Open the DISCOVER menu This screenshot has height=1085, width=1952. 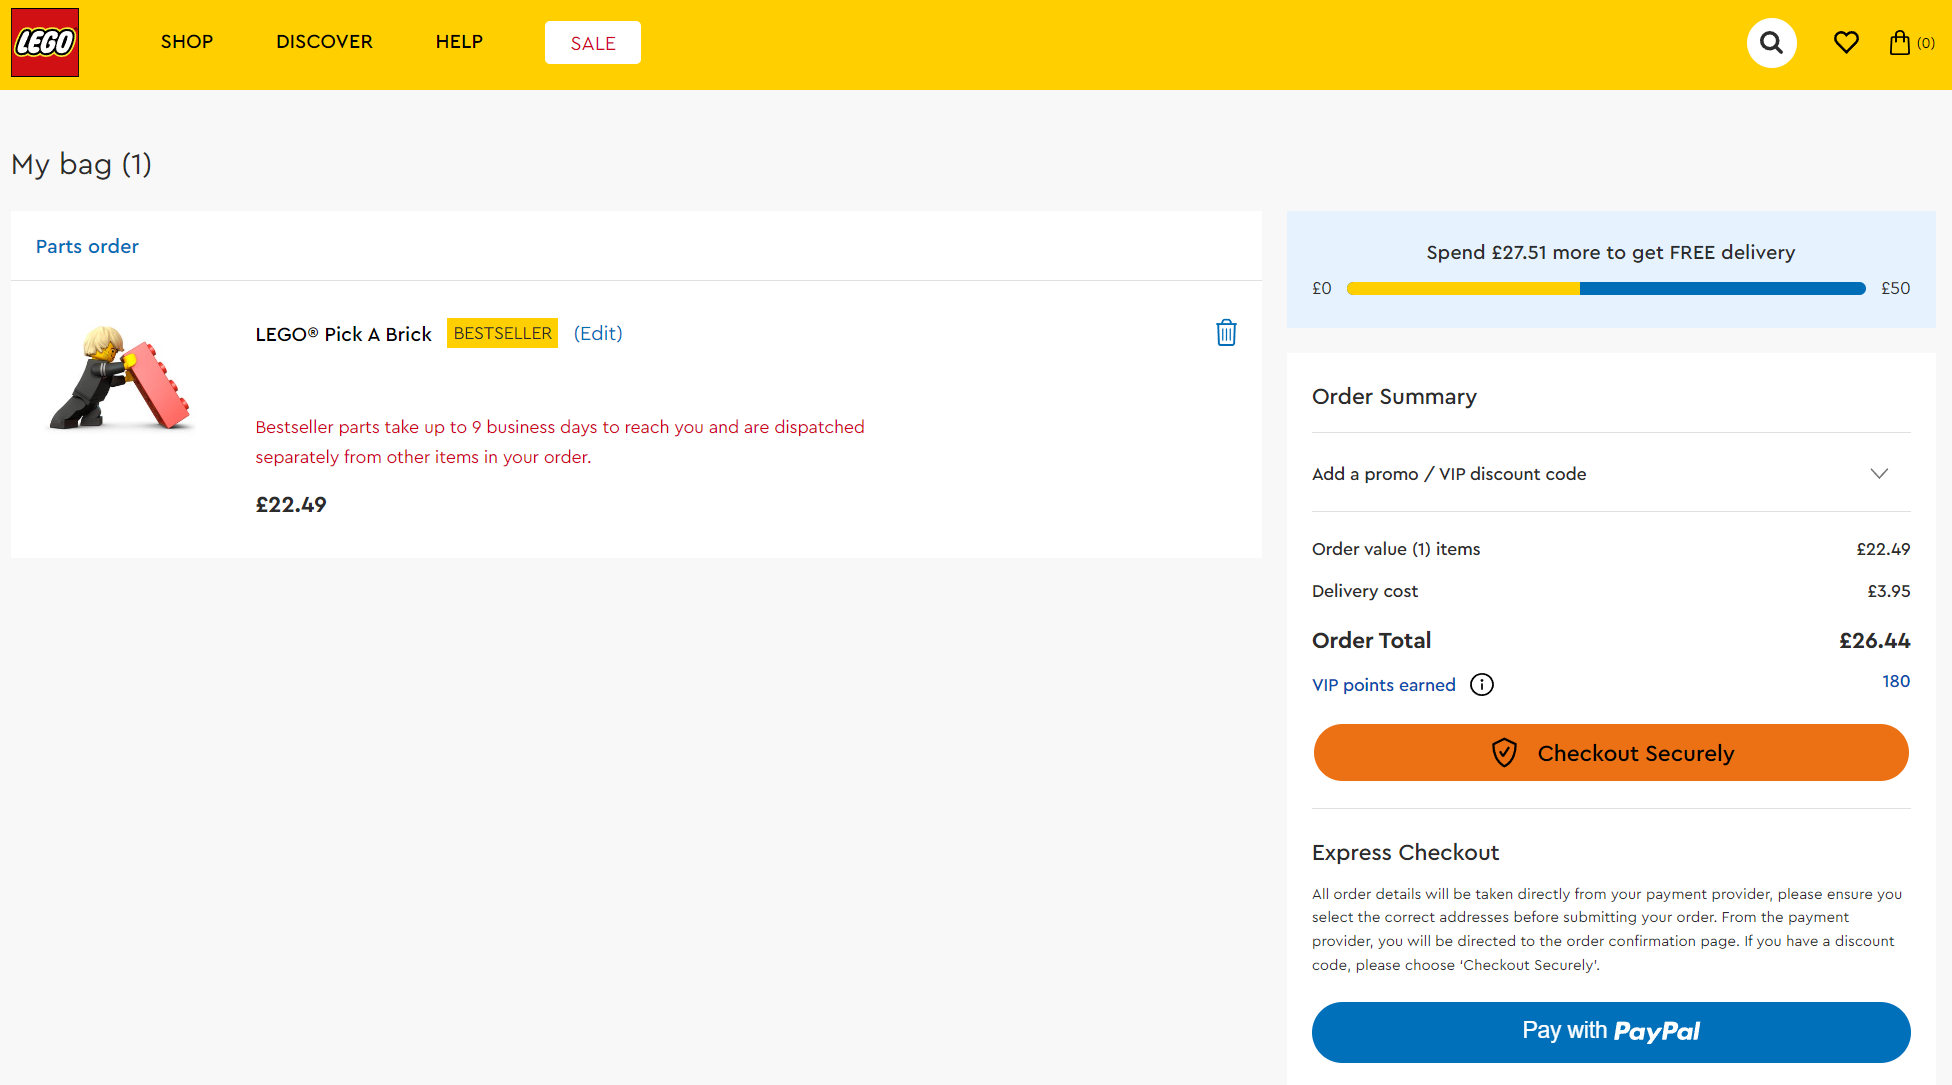point(324,42)
